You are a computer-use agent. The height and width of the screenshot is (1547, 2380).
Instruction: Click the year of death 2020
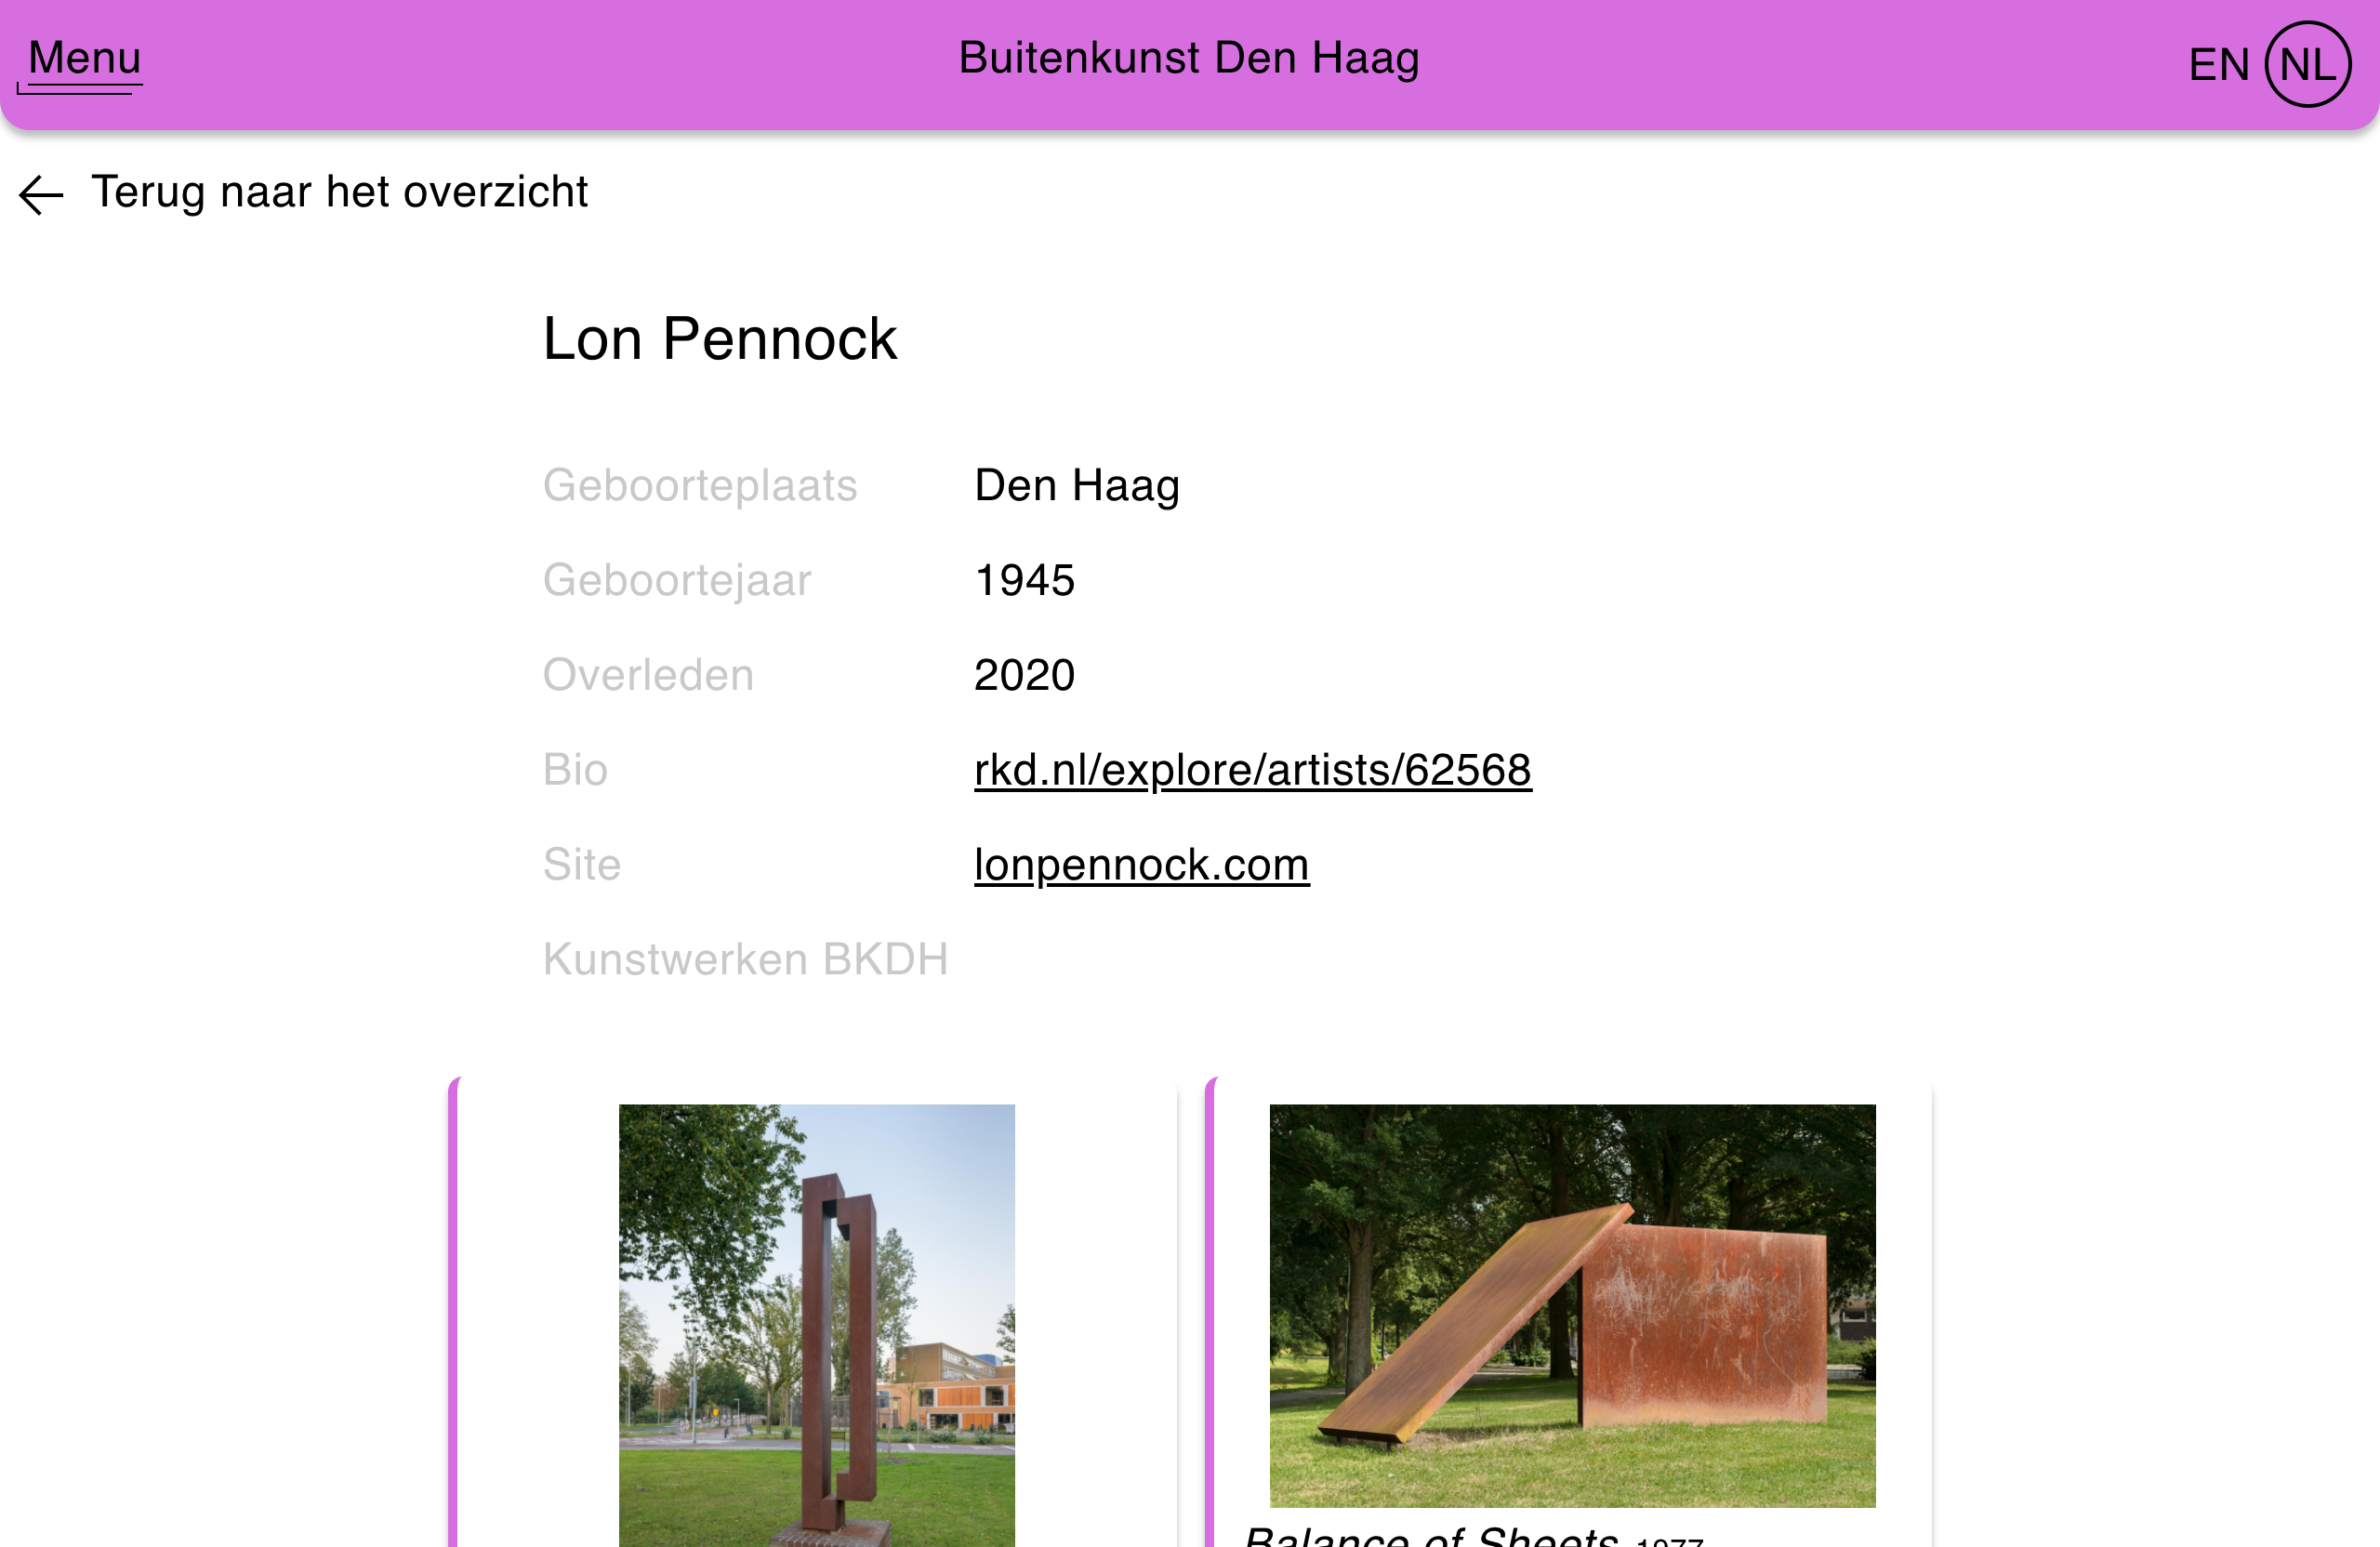pos(1024,676)
